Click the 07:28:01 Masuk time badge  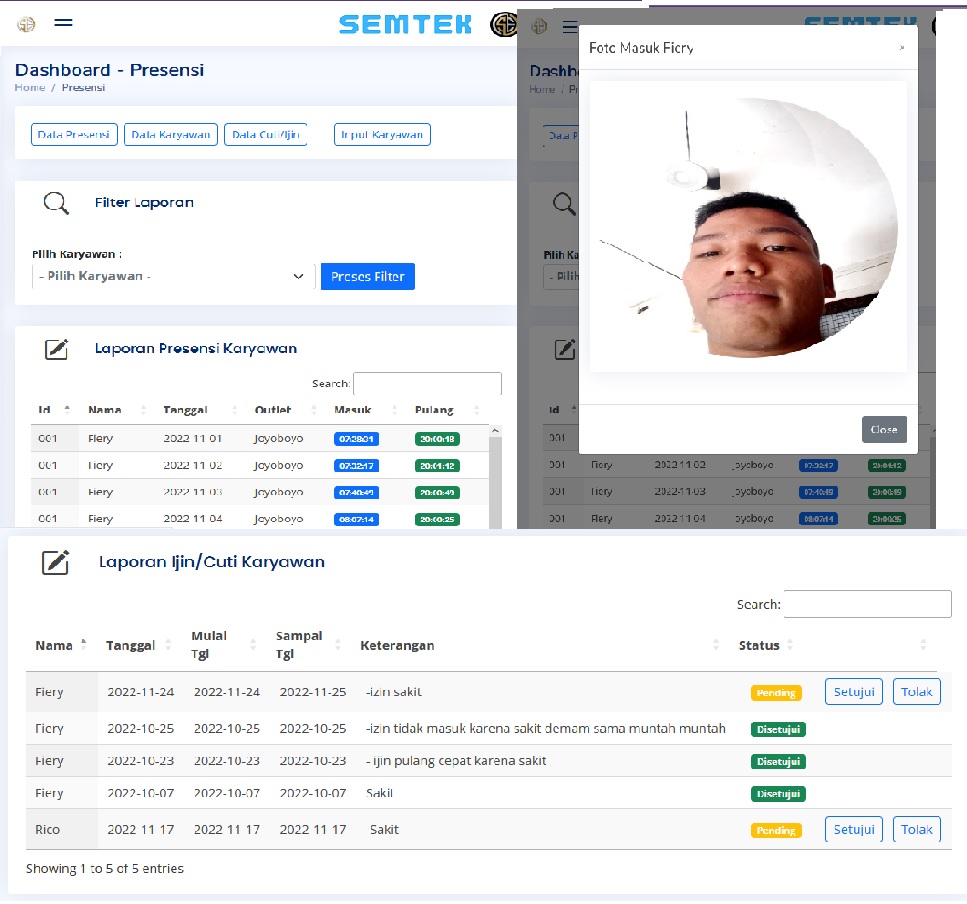(356, 439)
